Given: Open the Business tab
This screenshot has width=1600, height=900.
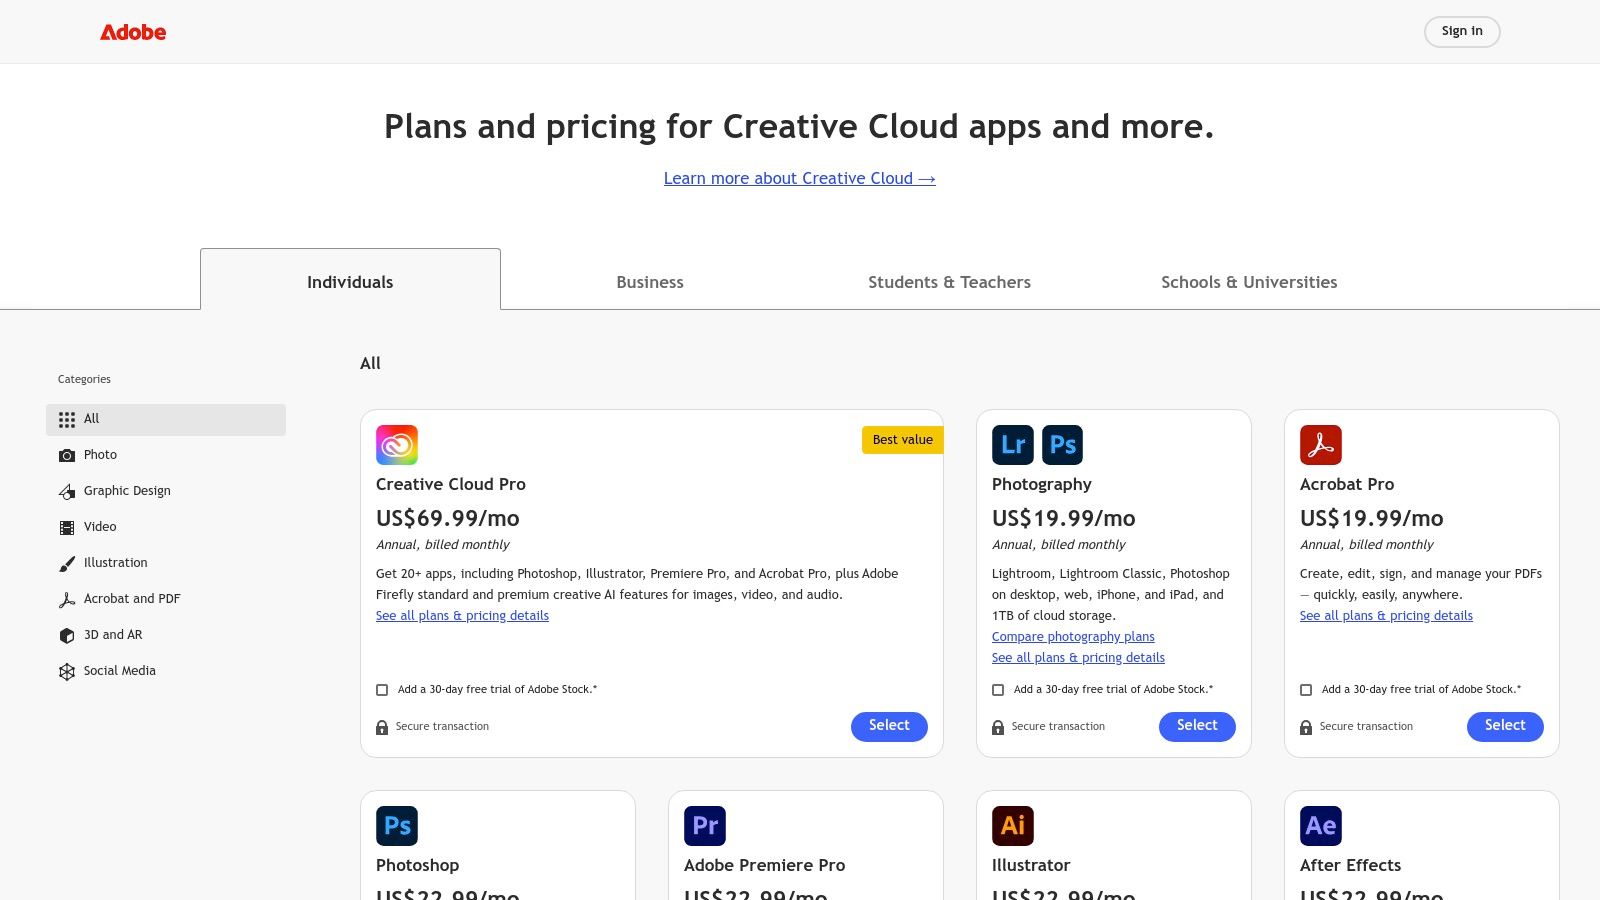Looking at the screenshot, I should [650, 282].
